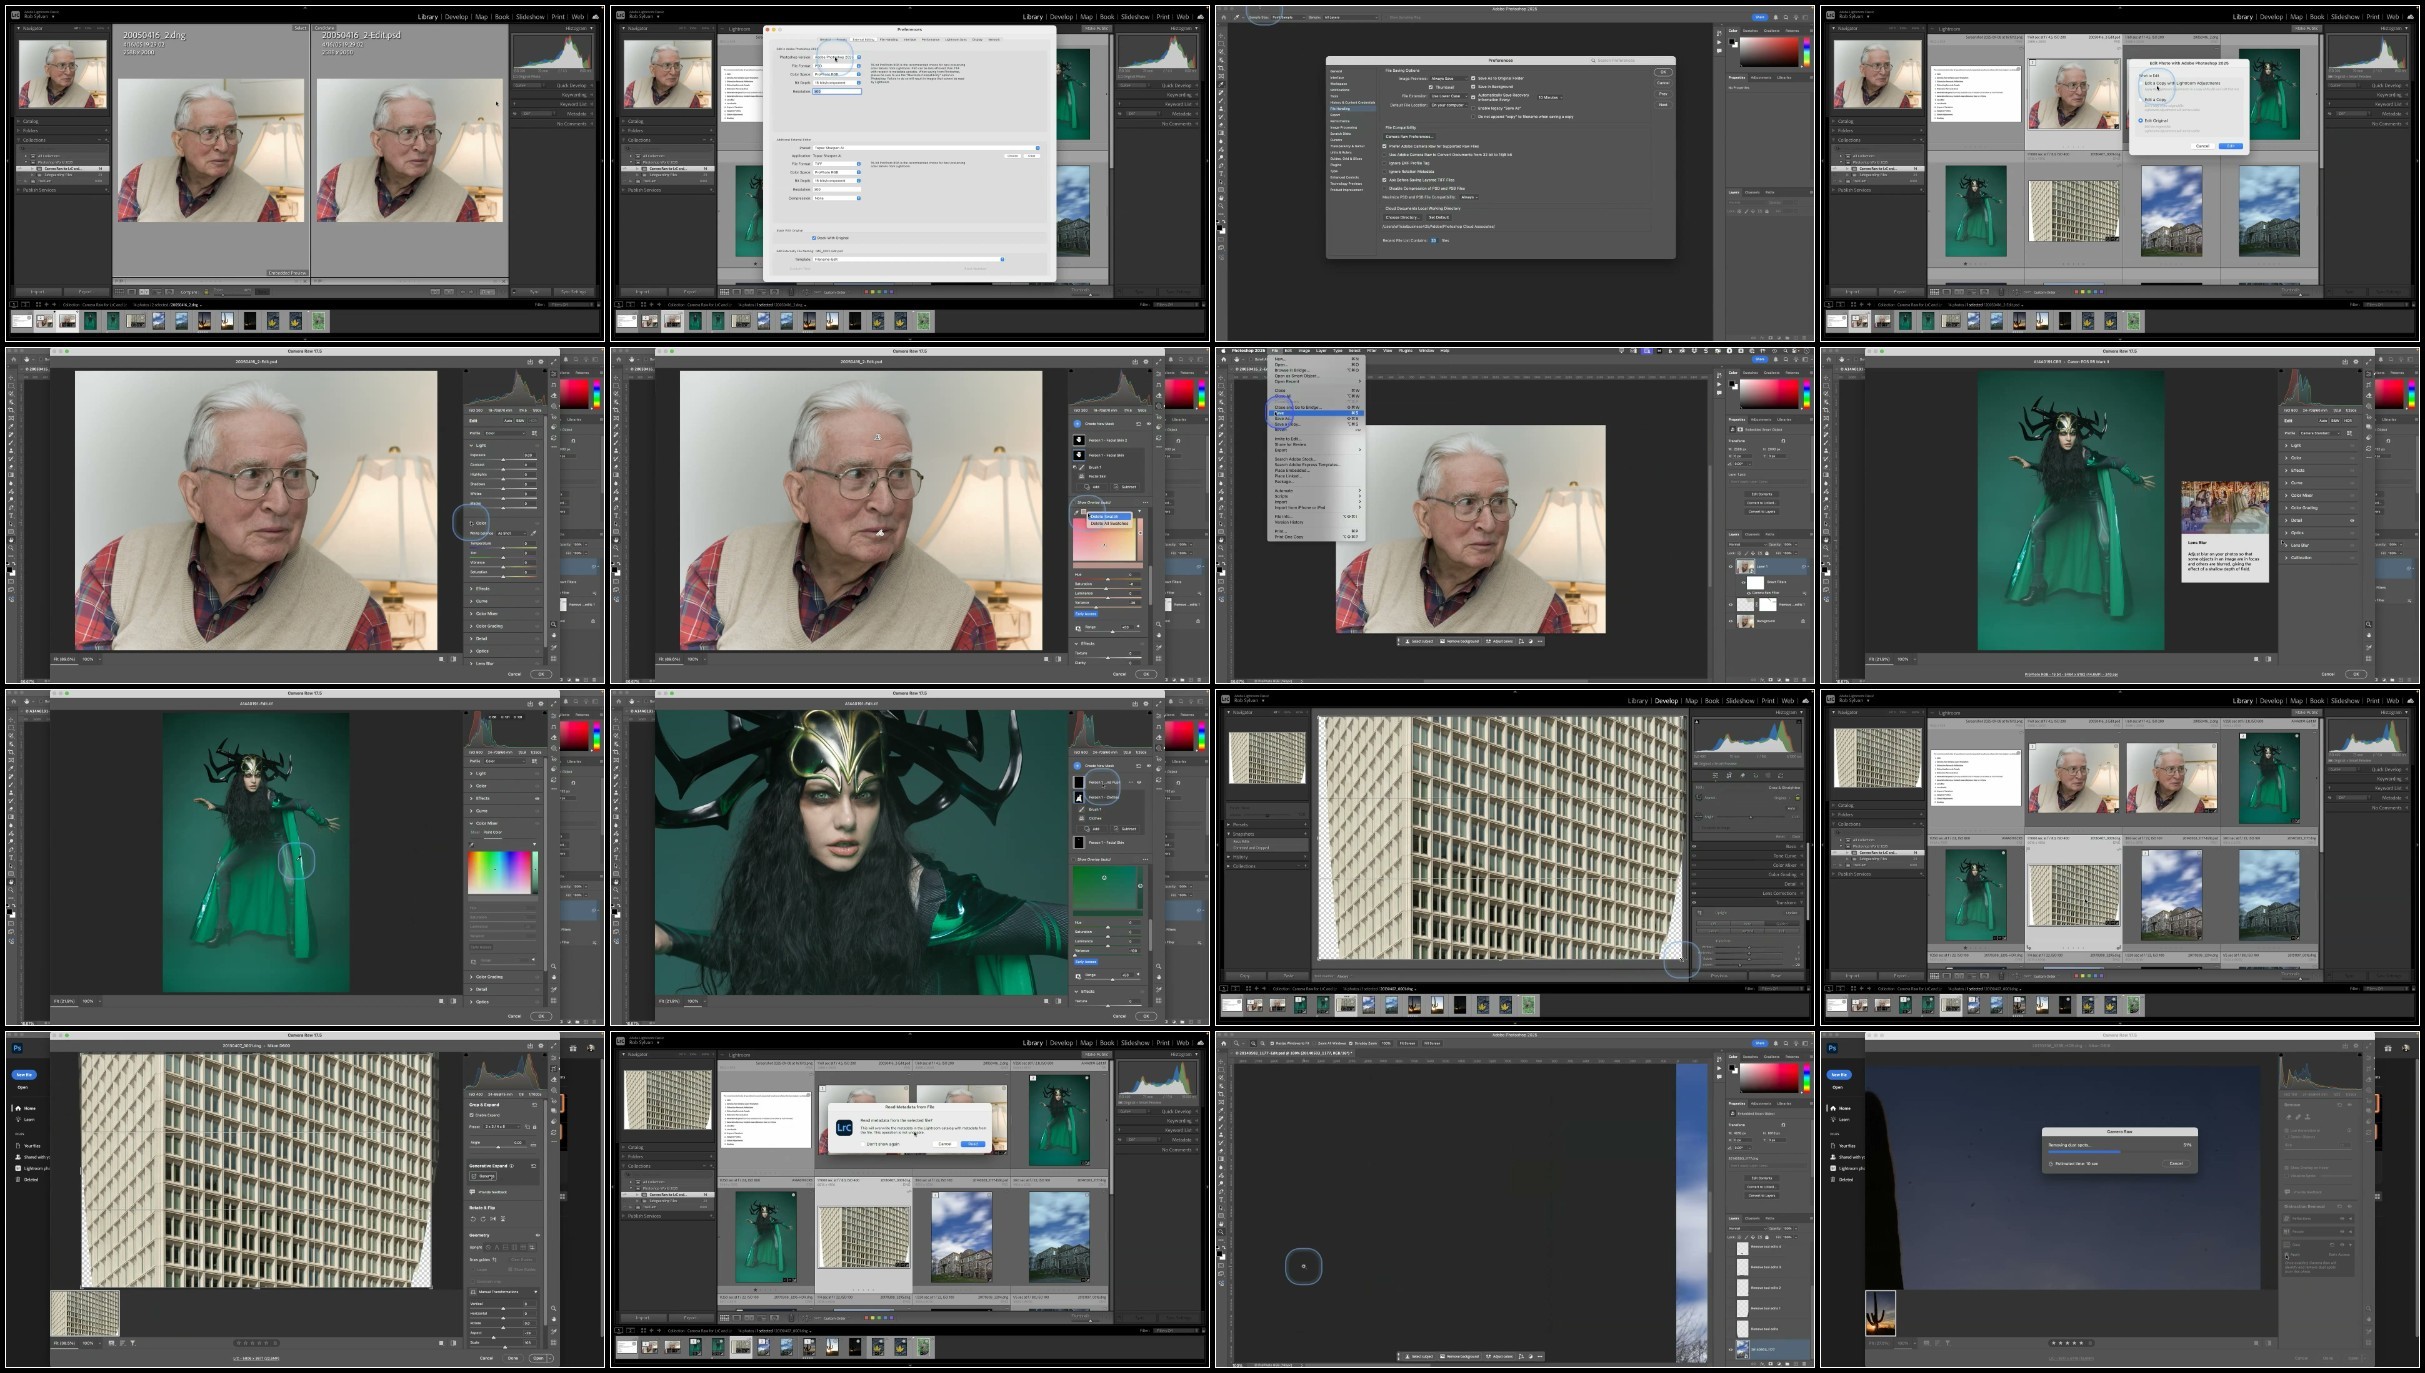Open Compression dropdown in External Editing preferences
This screenshot has width=2425, height=1373.
pos(837,198)
